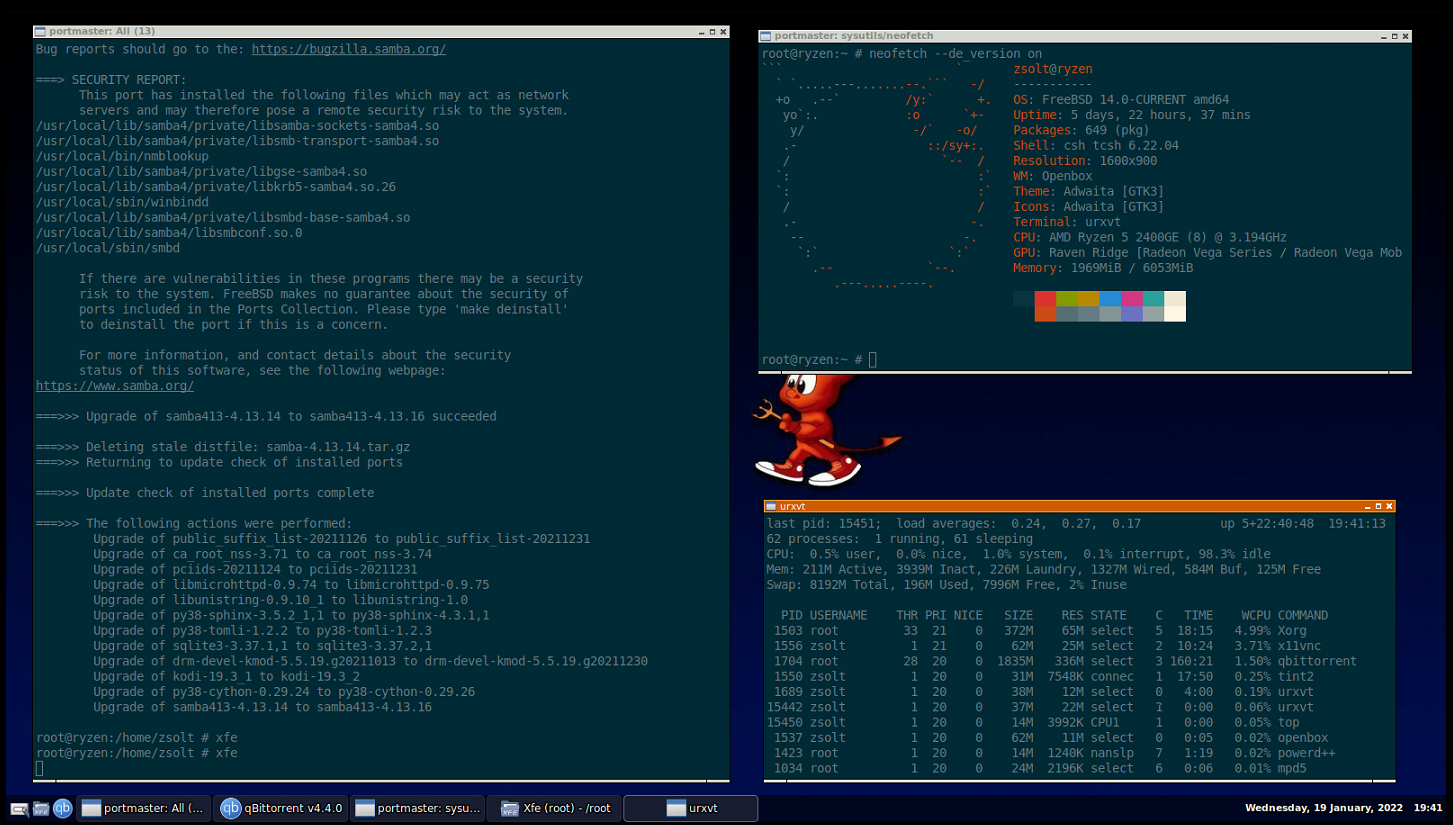Click the 'OS: FreeBSD 14.0-CURRENT amd64' line
Viewport: 1453px width, 825px height.
(1121, 100)
